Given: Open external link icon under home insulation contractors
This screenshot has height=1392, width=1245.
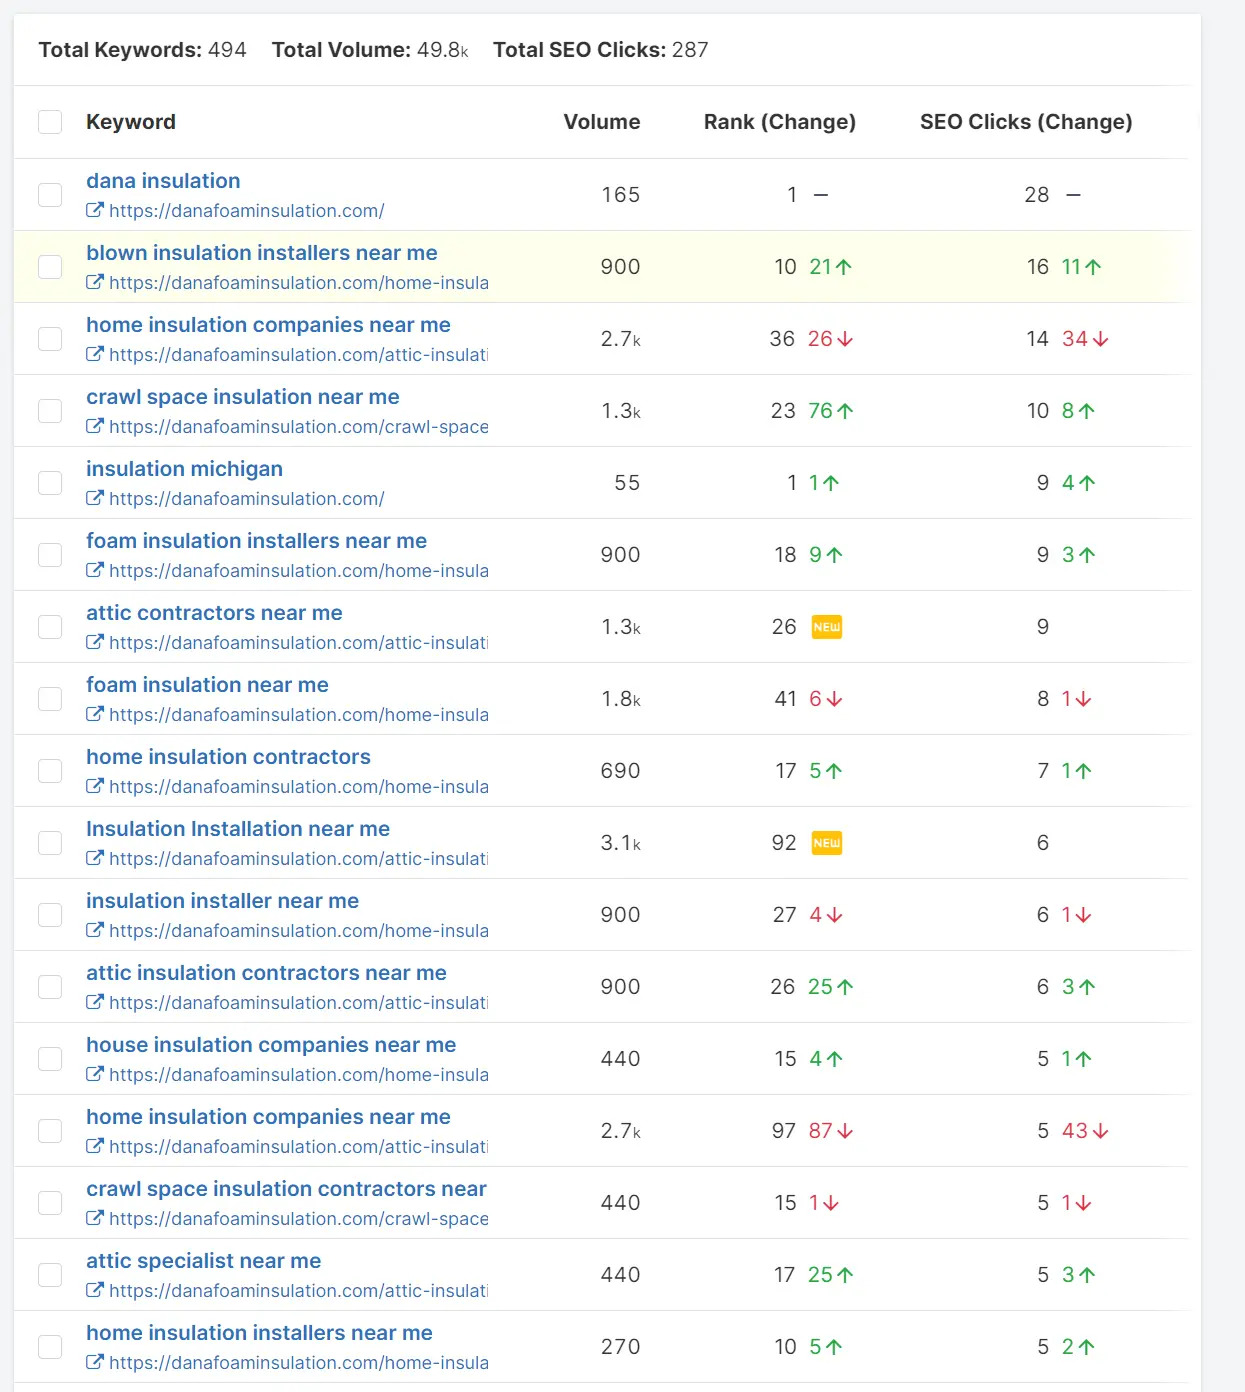Looking at the screenshot, I should [95, 787].
